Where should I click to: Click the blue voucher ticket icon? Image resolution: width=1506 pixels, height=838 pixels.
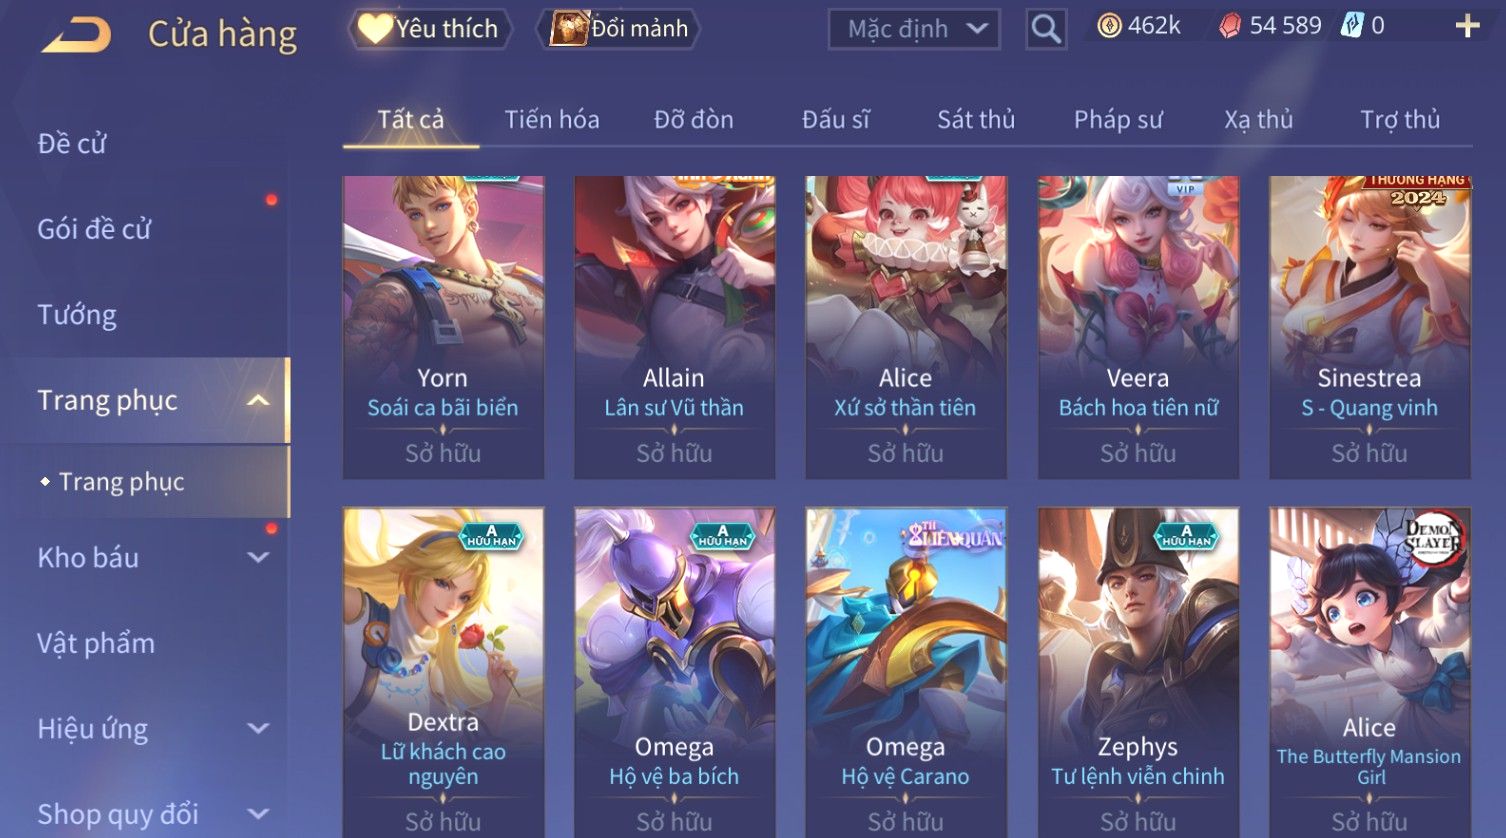[1352, 25]
